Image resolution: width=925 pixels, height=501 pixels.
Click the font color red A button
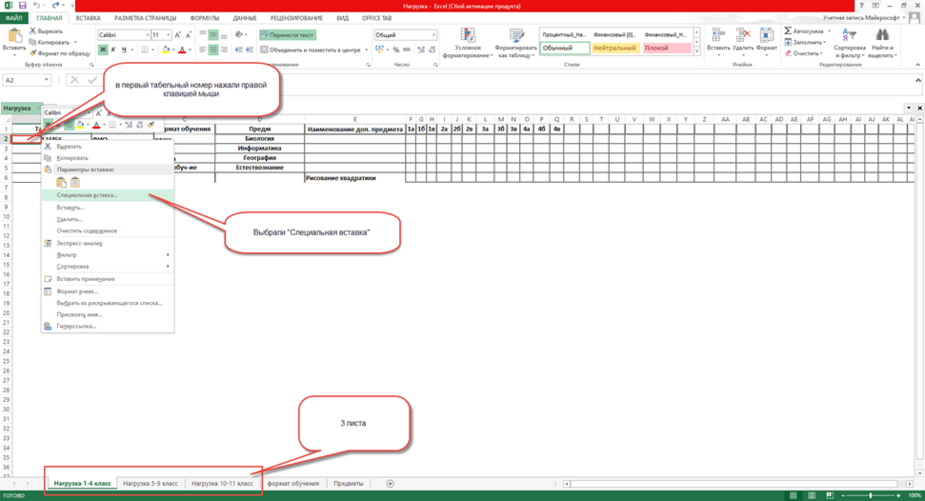(183, 49)
